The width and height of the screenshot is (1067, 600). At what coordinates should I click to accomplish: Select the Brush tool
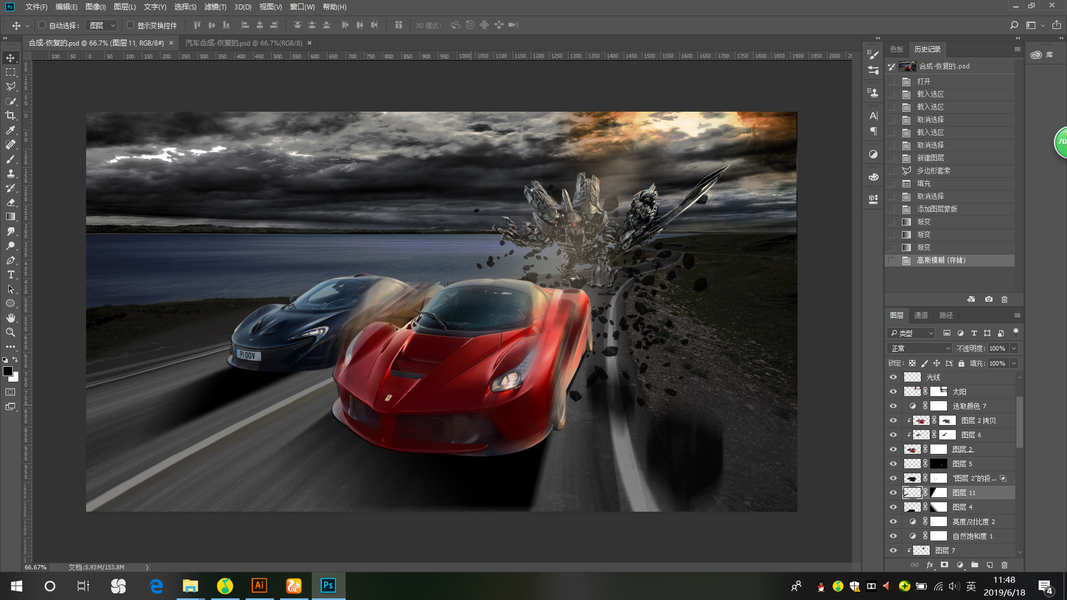point(10,159)
